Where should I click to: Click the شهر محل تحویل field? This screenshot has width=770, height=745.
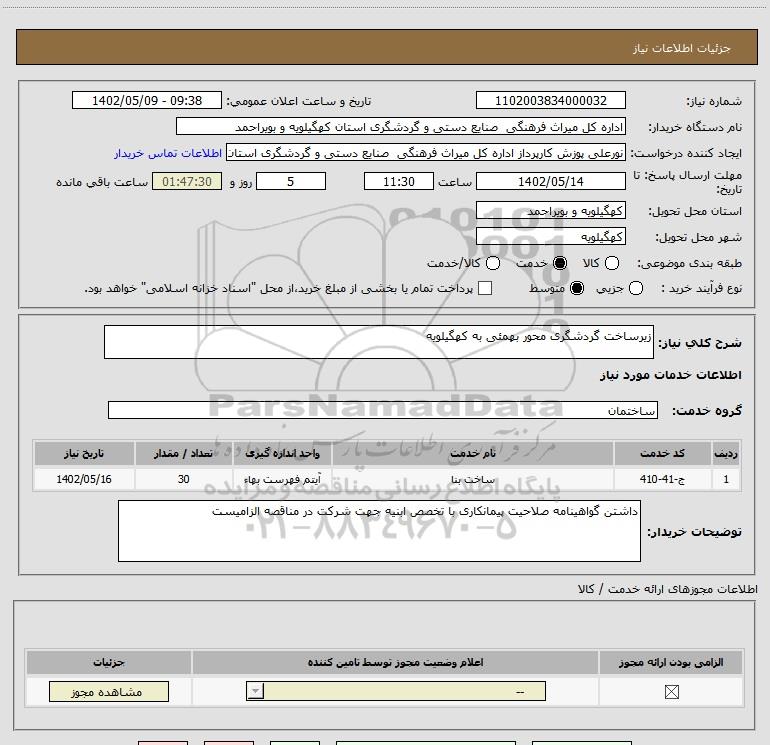[x=550, y=237]
